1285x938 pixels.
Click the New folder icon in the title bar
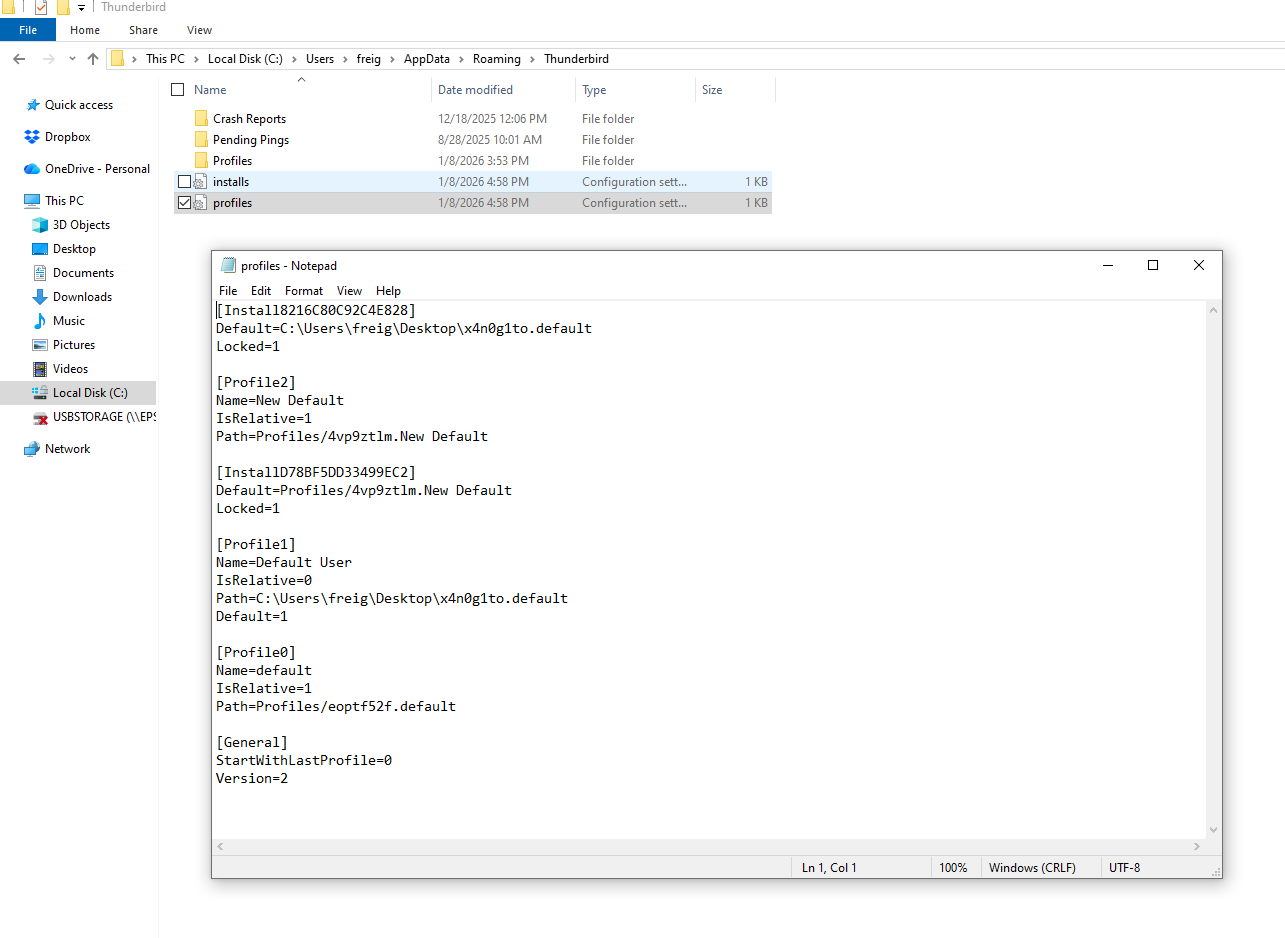tap(63, 8)
